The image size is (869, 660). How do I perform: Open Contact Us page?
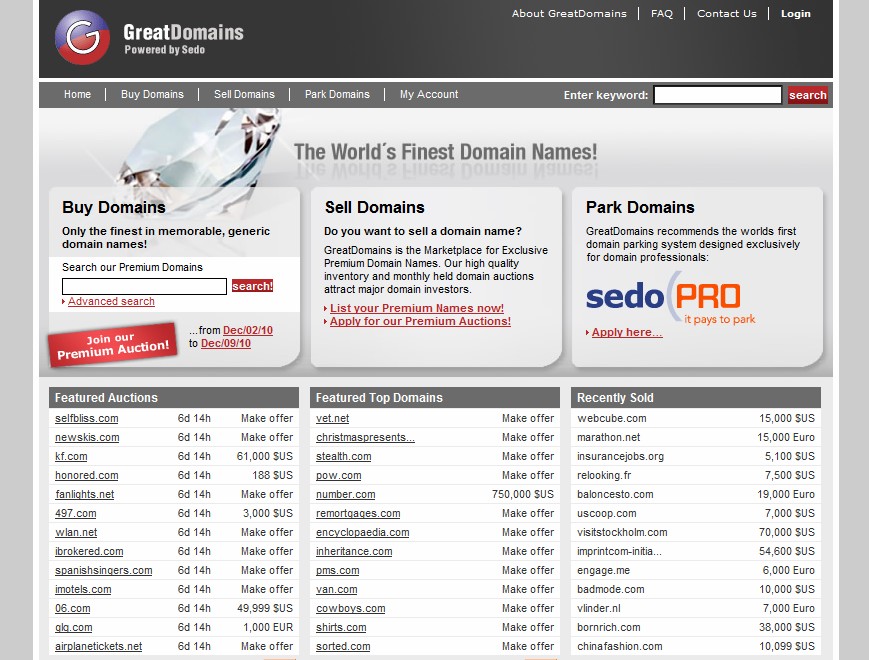click(x=727, y=13)
